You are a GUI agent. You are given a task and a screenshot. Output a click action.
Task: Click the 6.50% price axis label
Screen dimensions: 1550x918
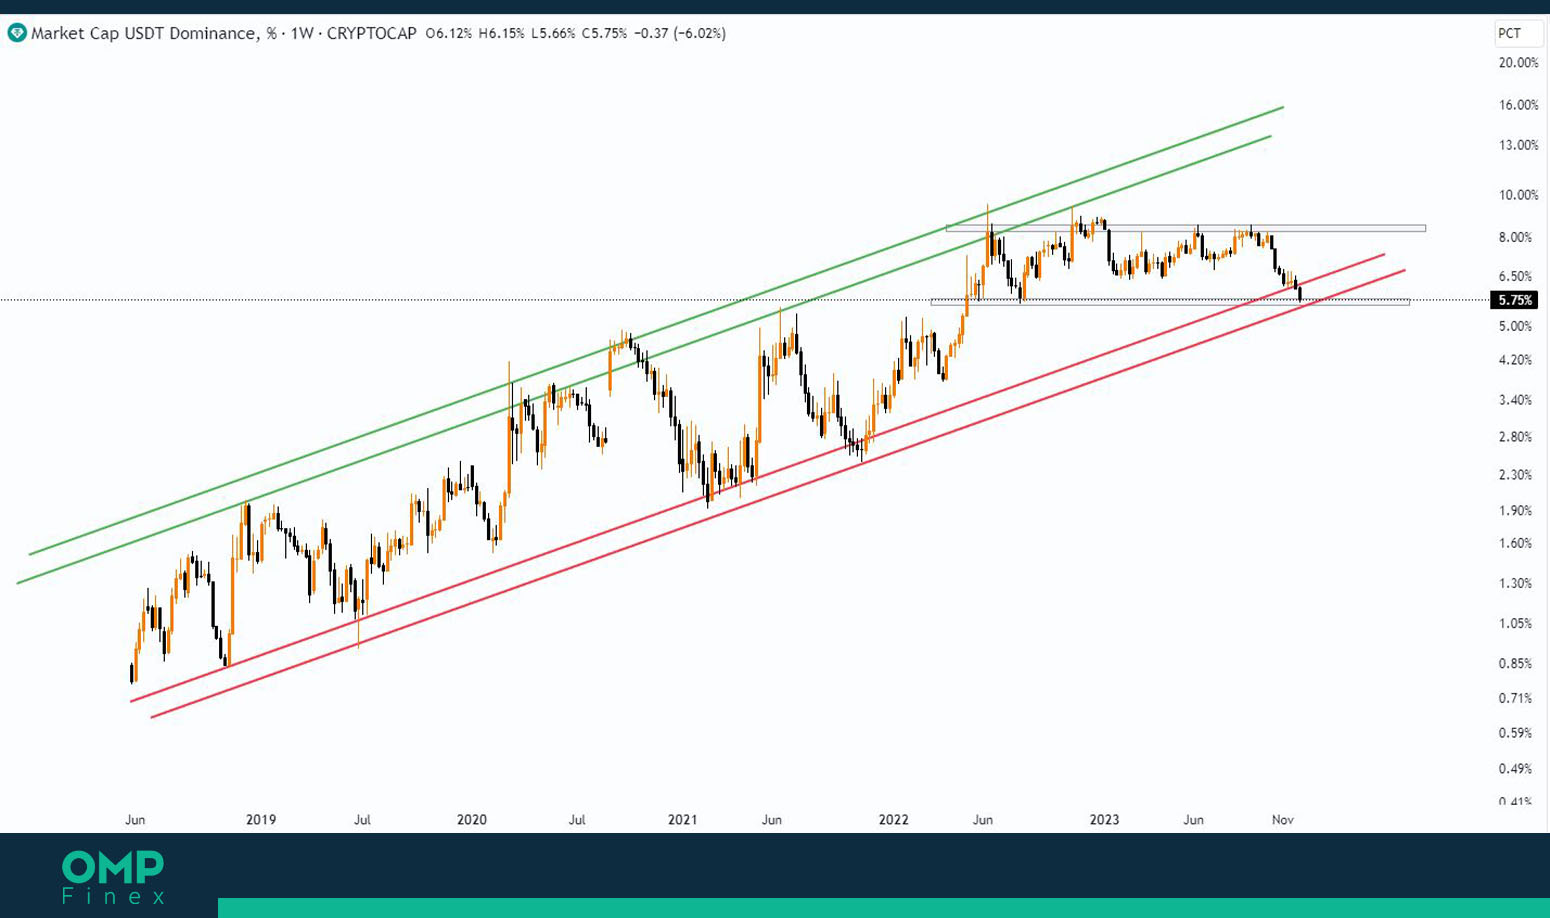(1515, 276)
